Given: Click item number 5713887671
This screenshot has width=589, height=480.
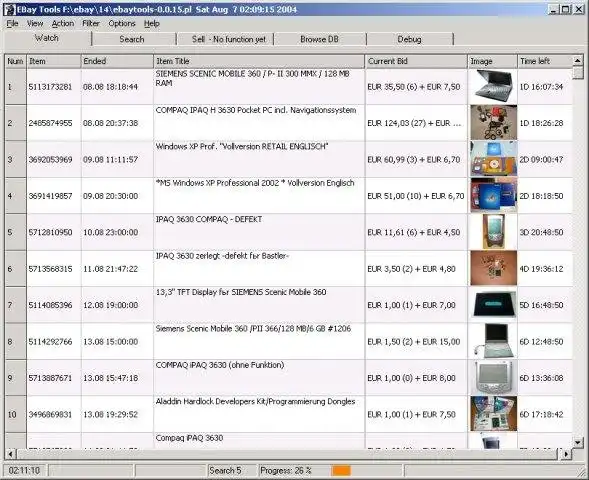Looking at the screenshot, I should point(50,378).
